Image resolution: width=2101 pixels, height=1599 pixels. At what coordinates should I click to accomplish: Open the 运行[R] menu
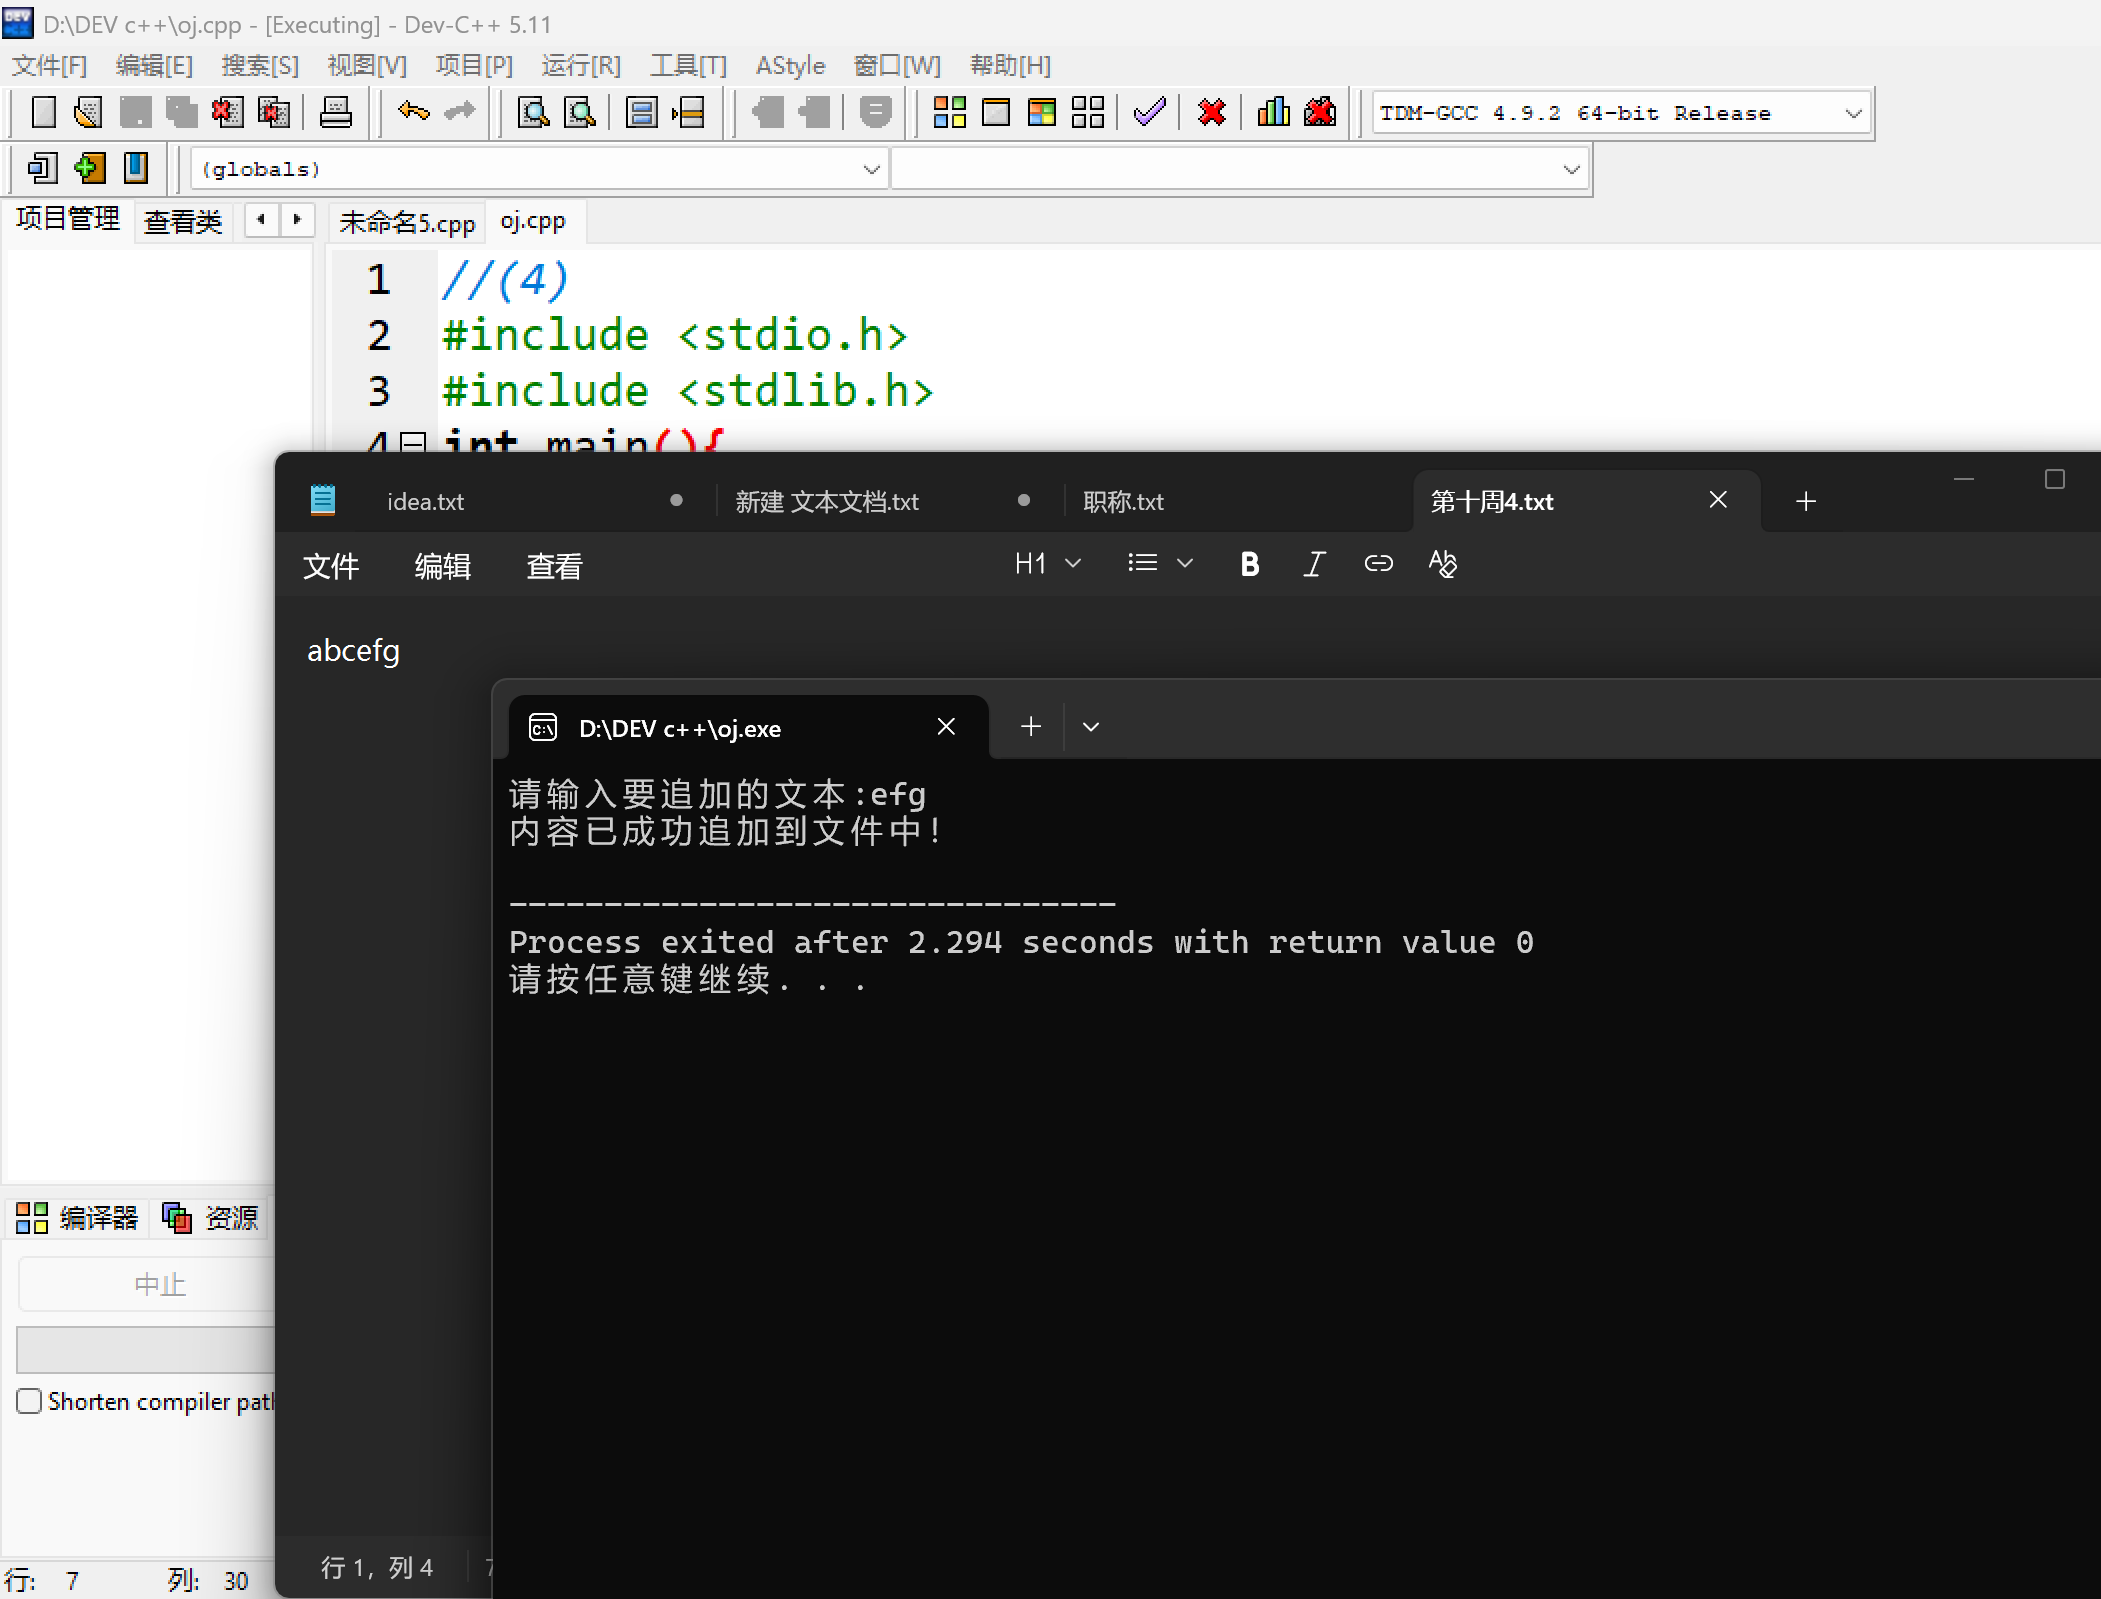[x=581, y=66]
